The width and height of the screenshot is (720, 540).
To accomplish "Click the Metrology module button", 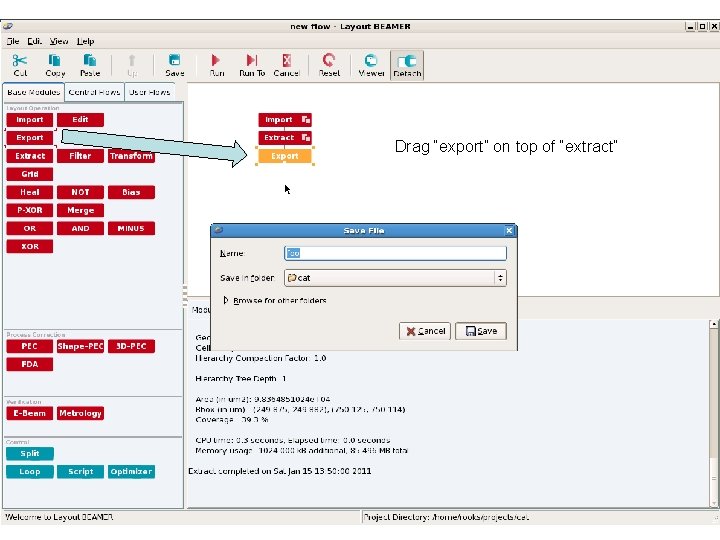I will pos(80,413).
